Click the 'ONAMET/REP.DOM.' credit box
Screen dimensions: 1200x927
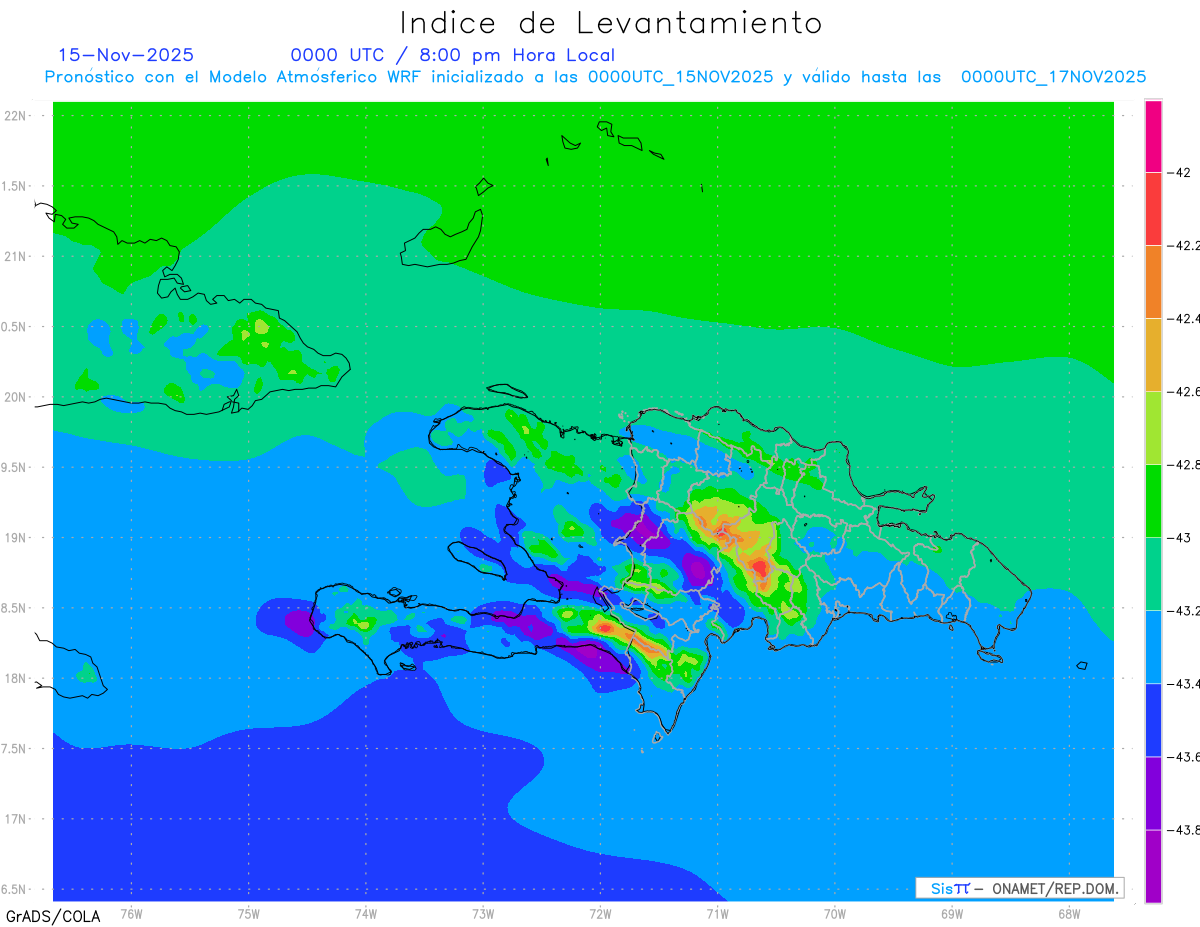[1019, 888]
